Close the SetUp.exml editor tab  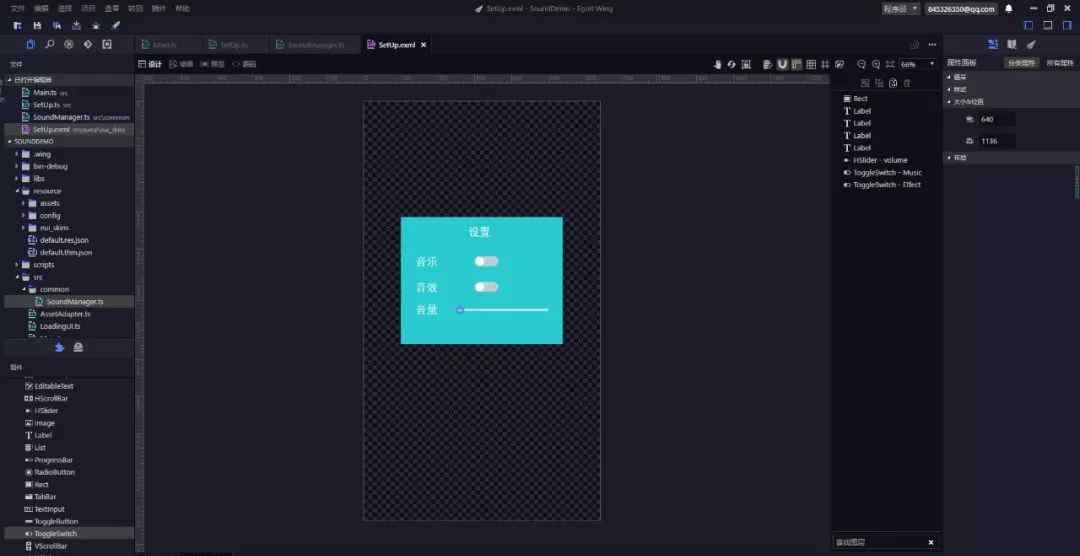[424, 45]
